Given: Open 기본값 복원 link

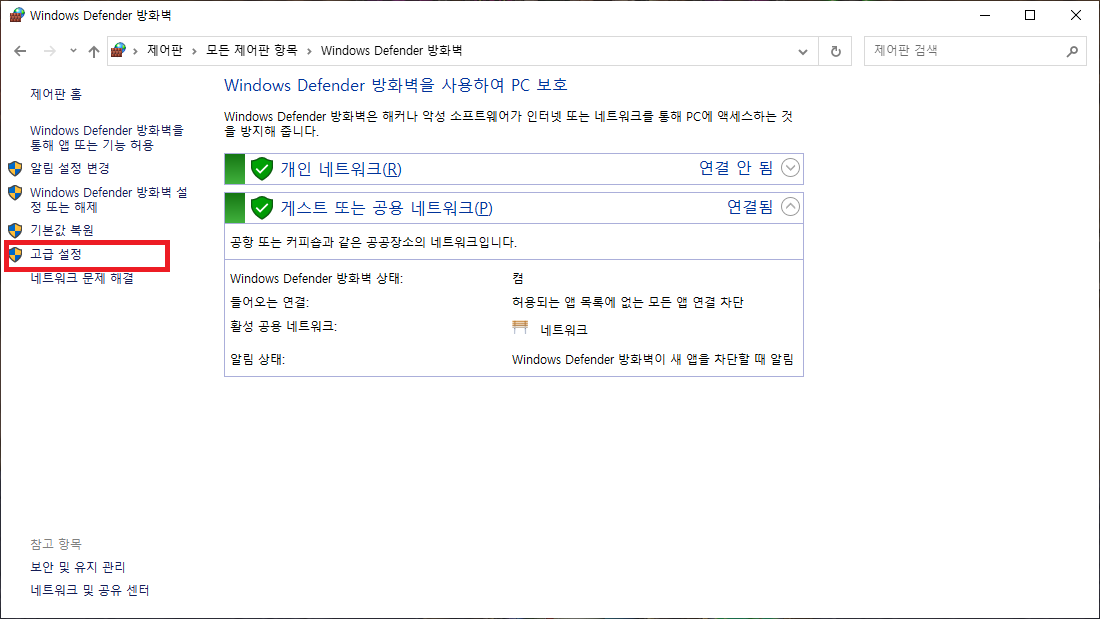Looking at the screenshot, I should (x=62, y=230).
